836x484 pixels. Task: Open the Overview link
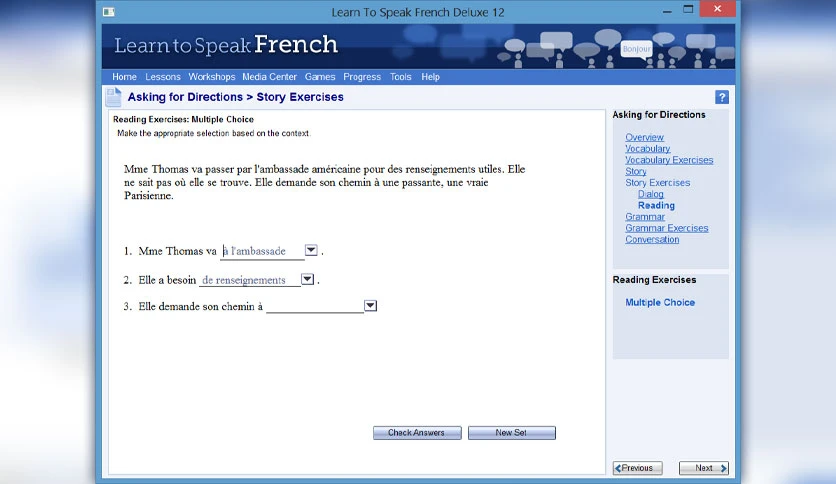pyautogui.click(x=644, y=137)
